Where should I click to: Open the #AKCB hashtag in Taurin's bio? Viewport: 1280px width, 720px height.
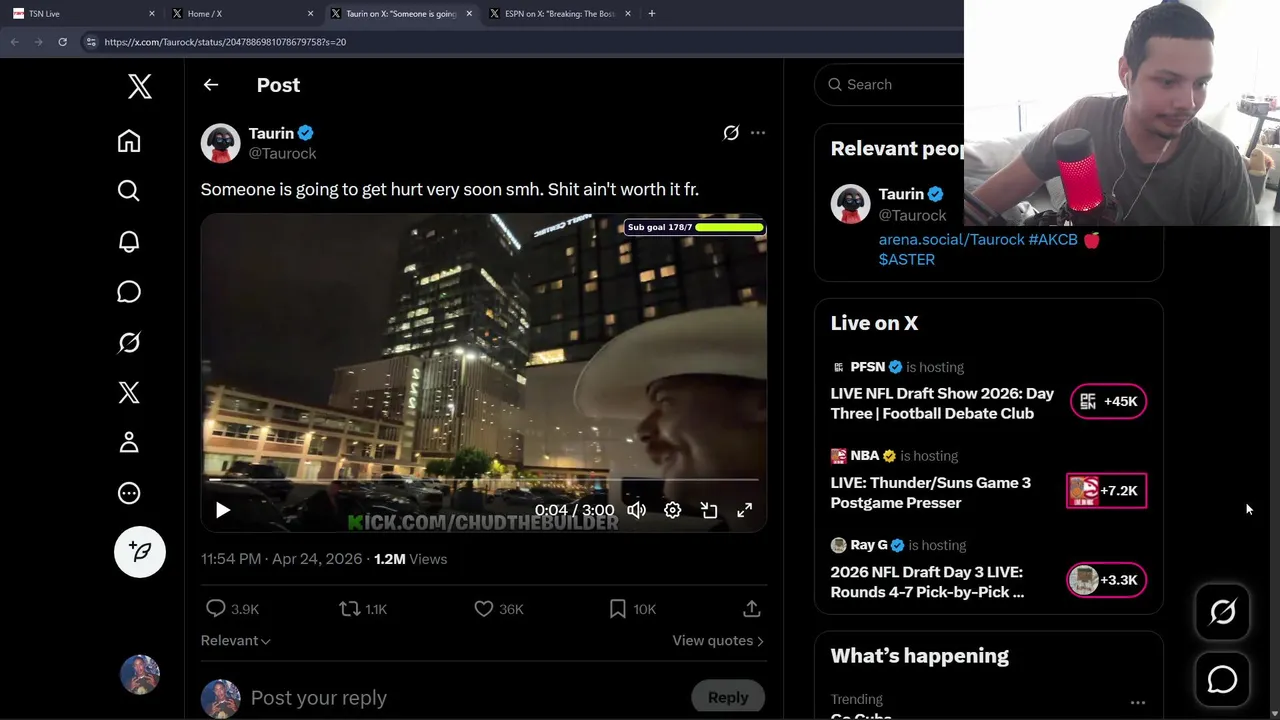point(1053,240)
